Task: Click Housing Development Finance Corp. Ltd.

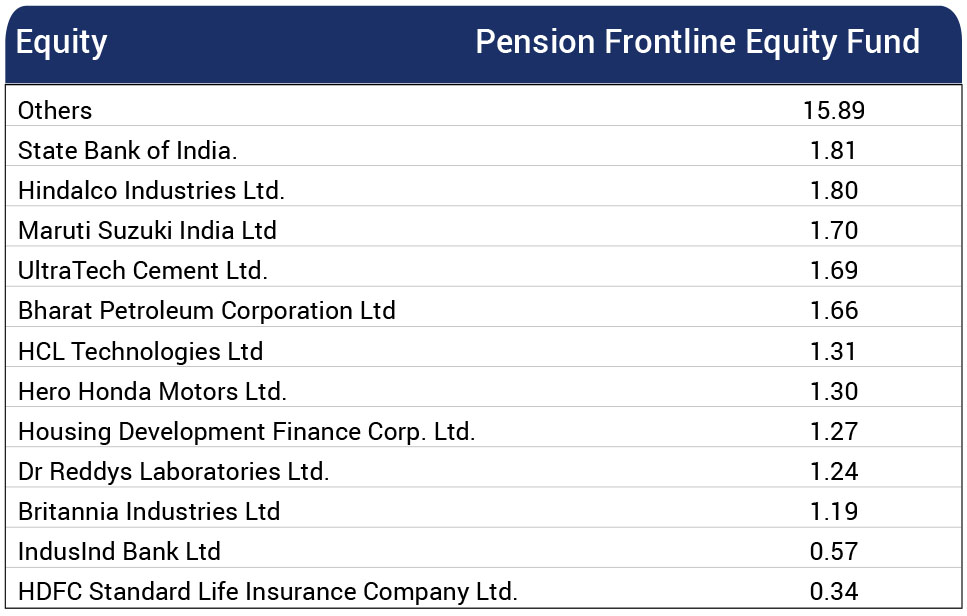Action: (x=247, y=432)
